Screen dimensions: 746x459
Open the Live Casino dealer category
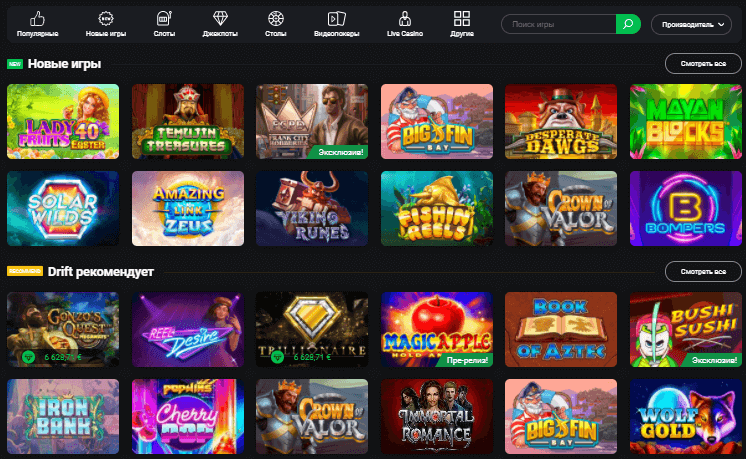pos(405,24)
